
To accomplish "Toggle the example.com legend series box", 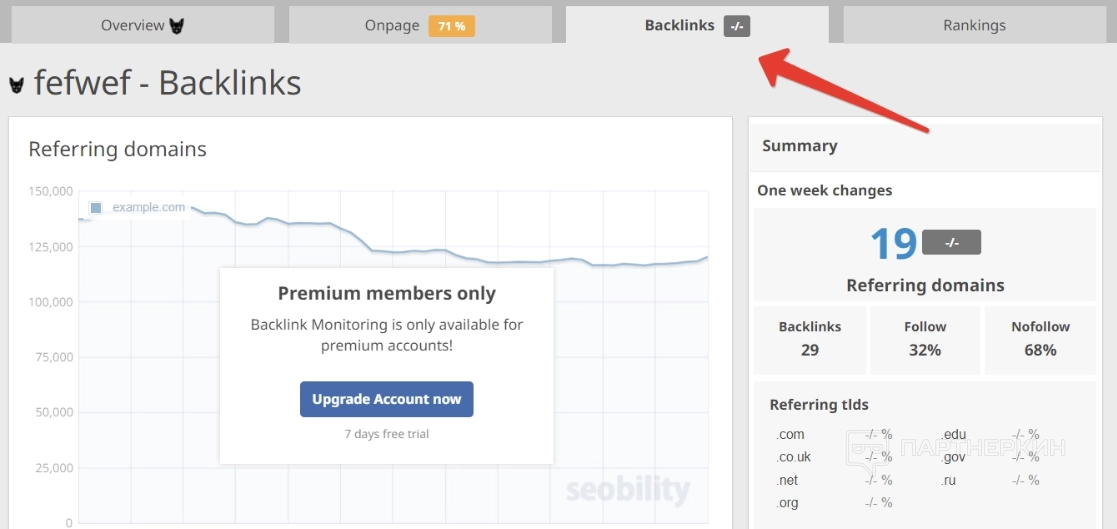I will pos(96,208).
